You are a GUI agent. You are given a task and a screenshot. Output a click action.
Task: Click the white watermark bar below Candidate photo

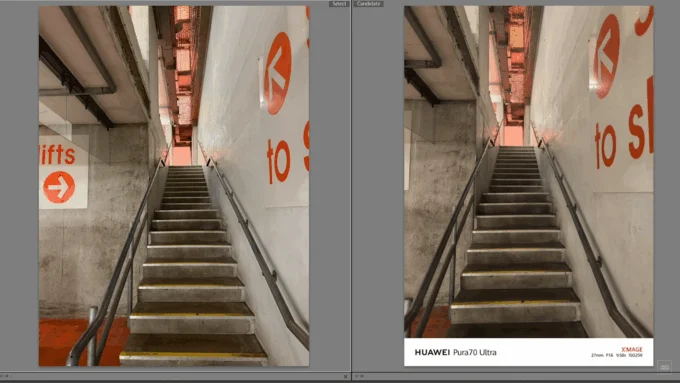point(529,352)
